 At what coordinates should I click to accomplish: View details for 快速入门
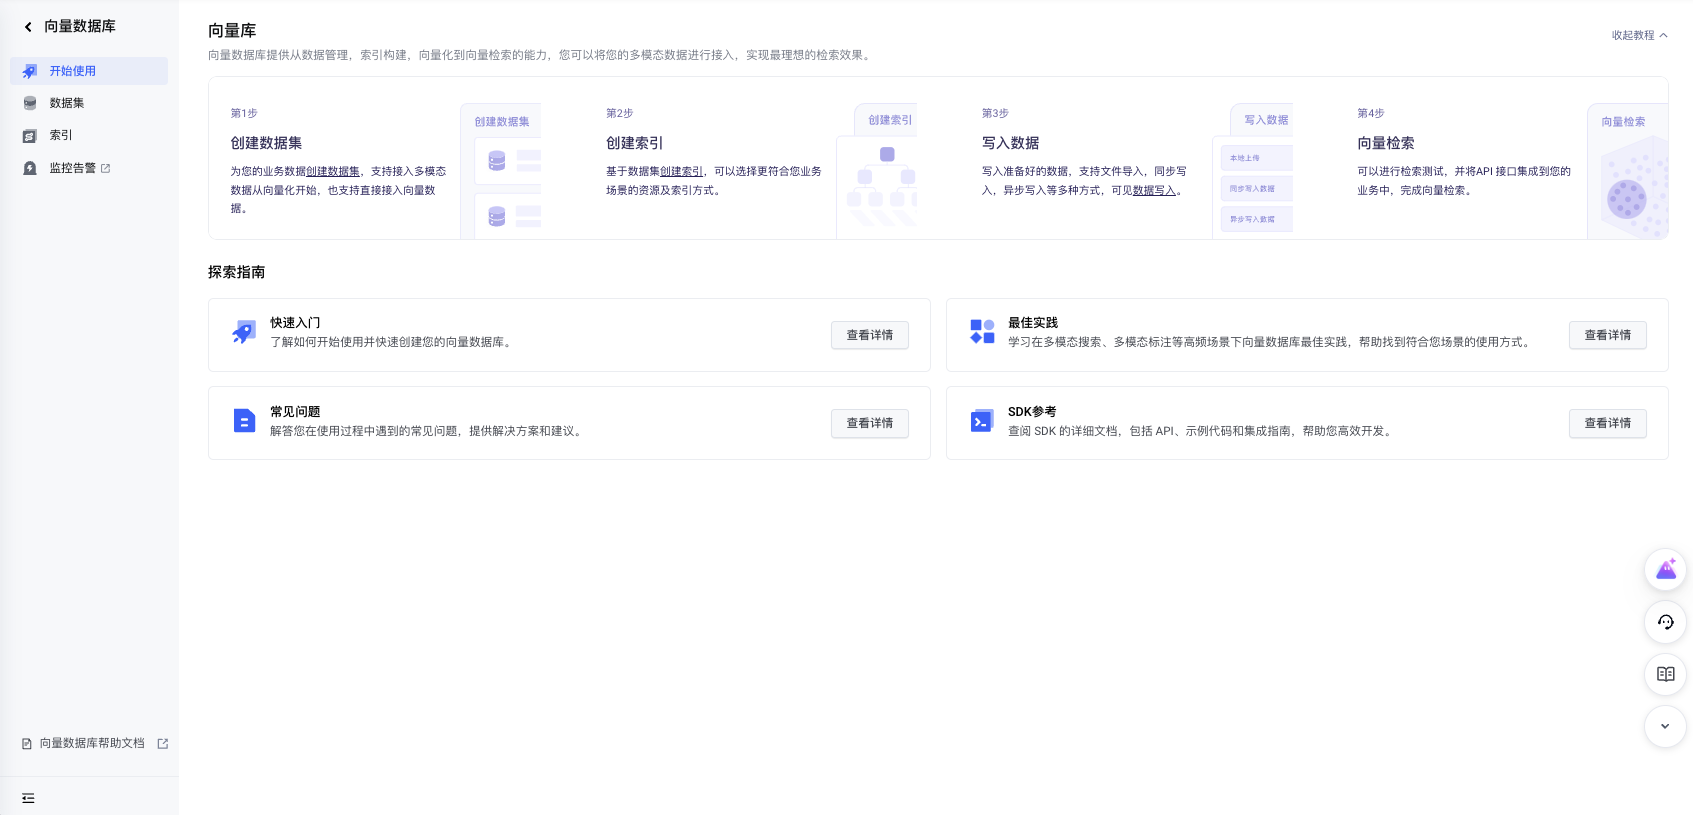(x=870, y=335)
